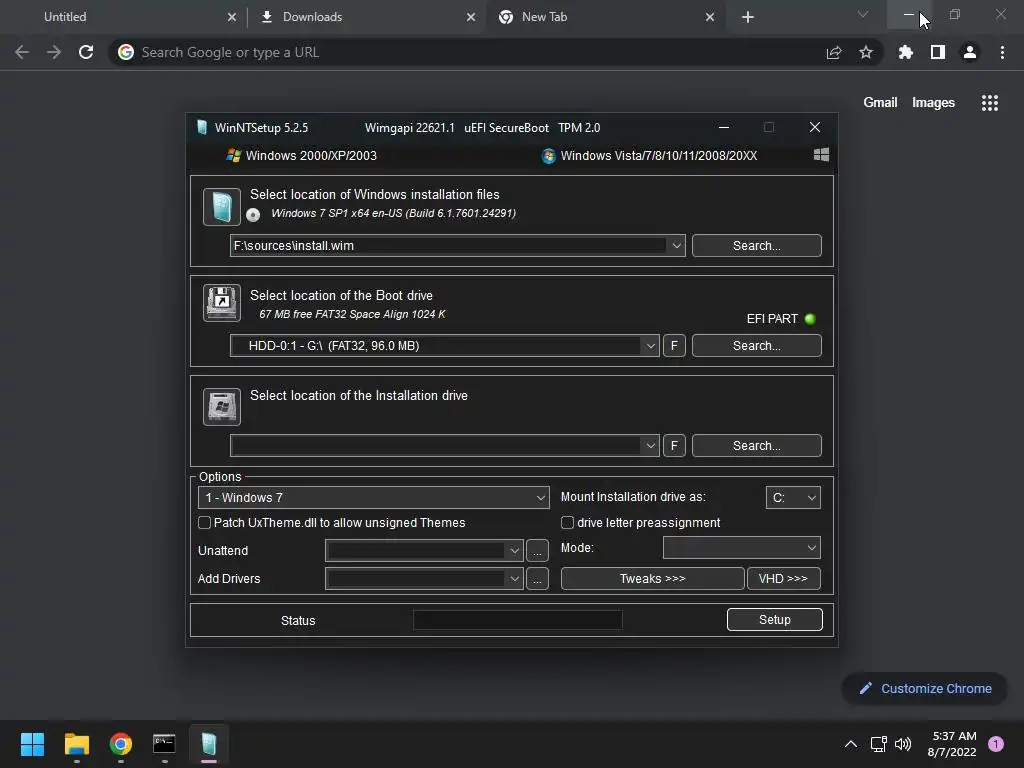Screen dimensions: 1024x768
Task: Bookmark this tab with the star icon
Action: pyautogui.click(x=866, y=52)
